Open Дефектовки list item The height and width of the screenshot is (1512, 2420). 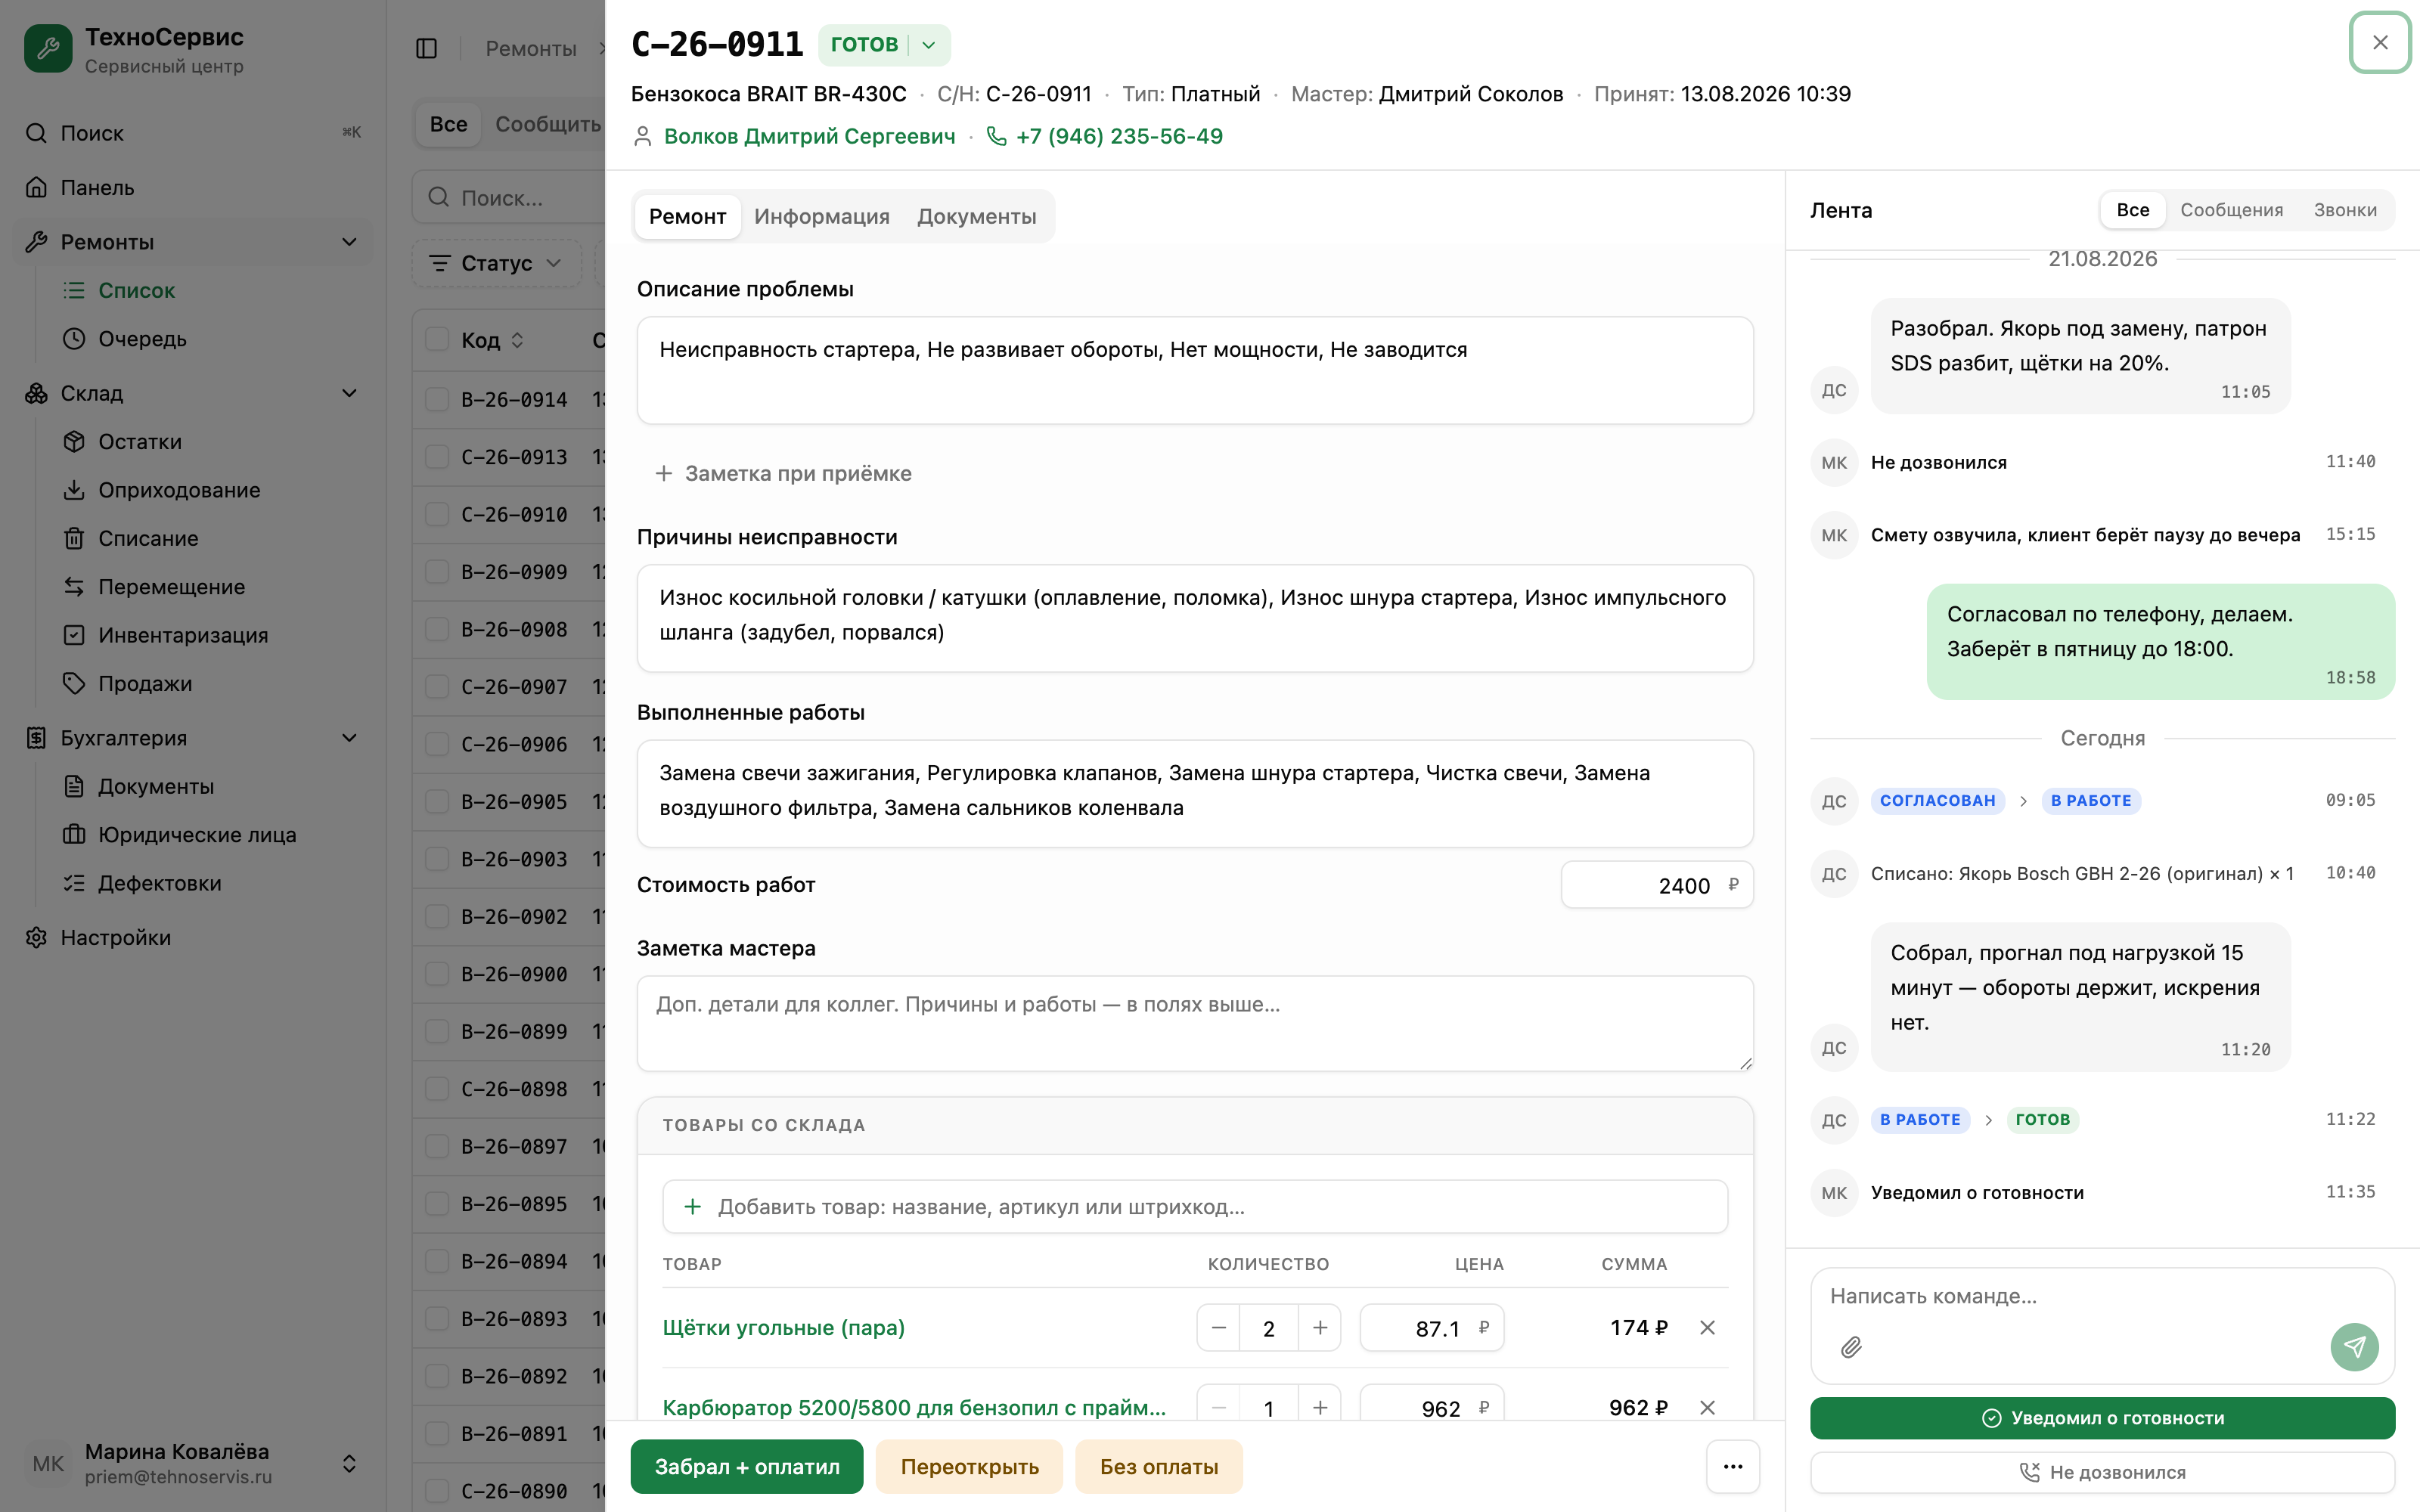212,883
